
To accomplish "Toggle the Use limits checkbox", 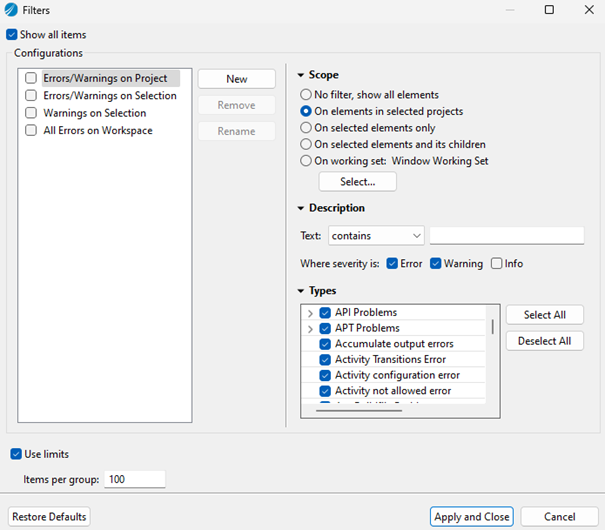I will click(16, 454).
